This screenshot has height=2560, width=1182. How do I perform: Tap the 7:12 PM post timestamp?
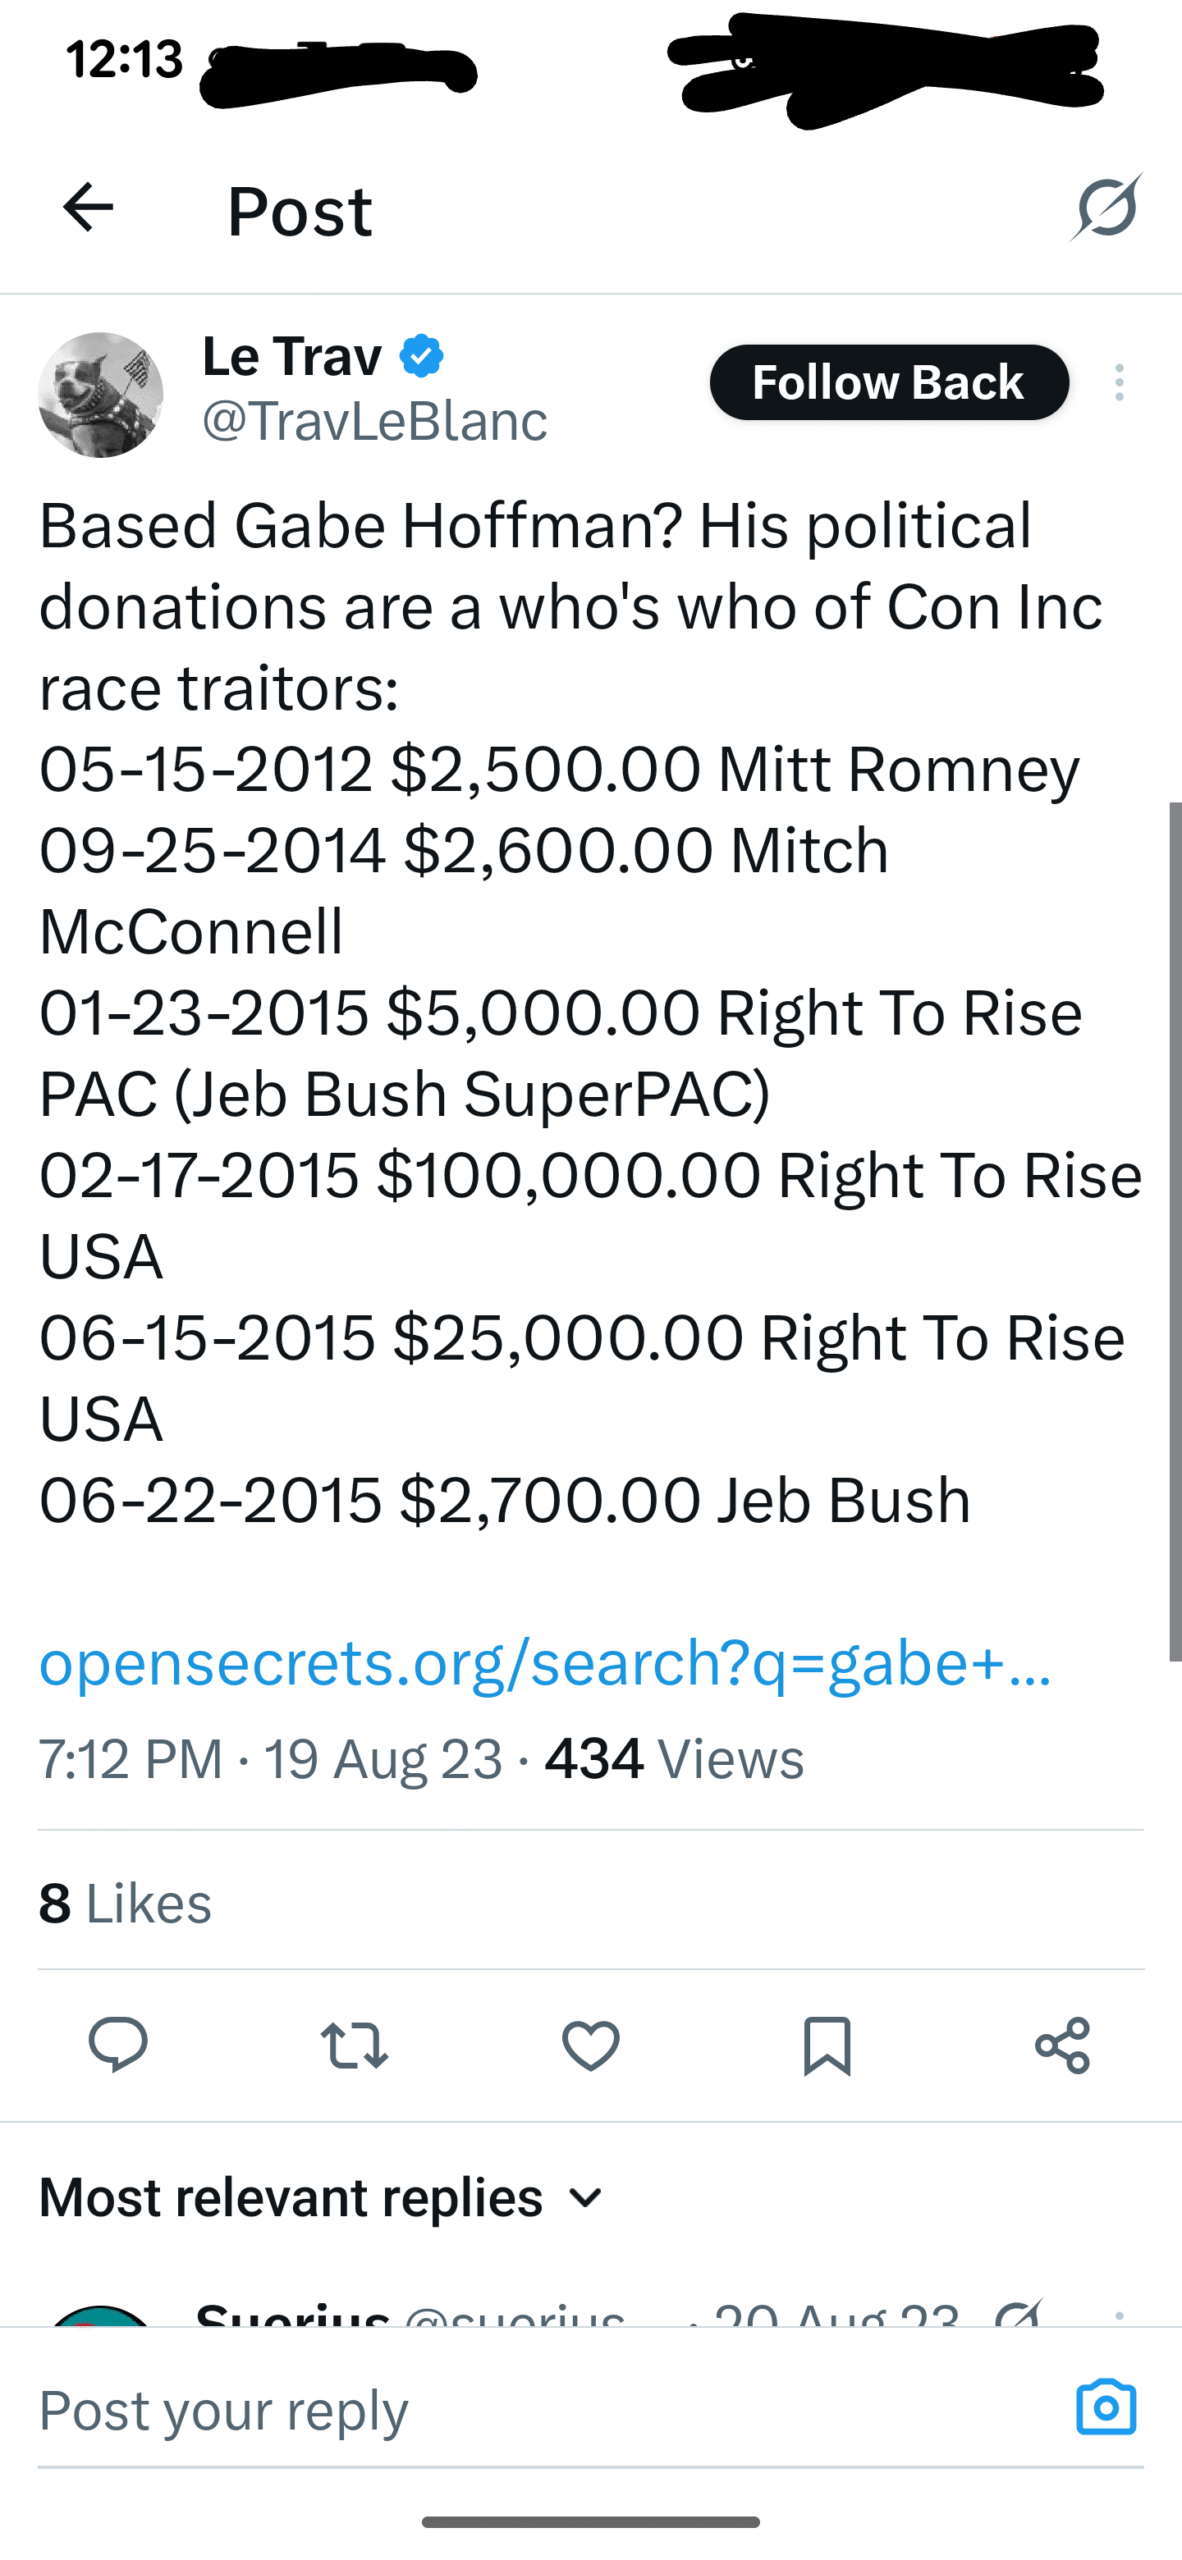coord(130,1759)
